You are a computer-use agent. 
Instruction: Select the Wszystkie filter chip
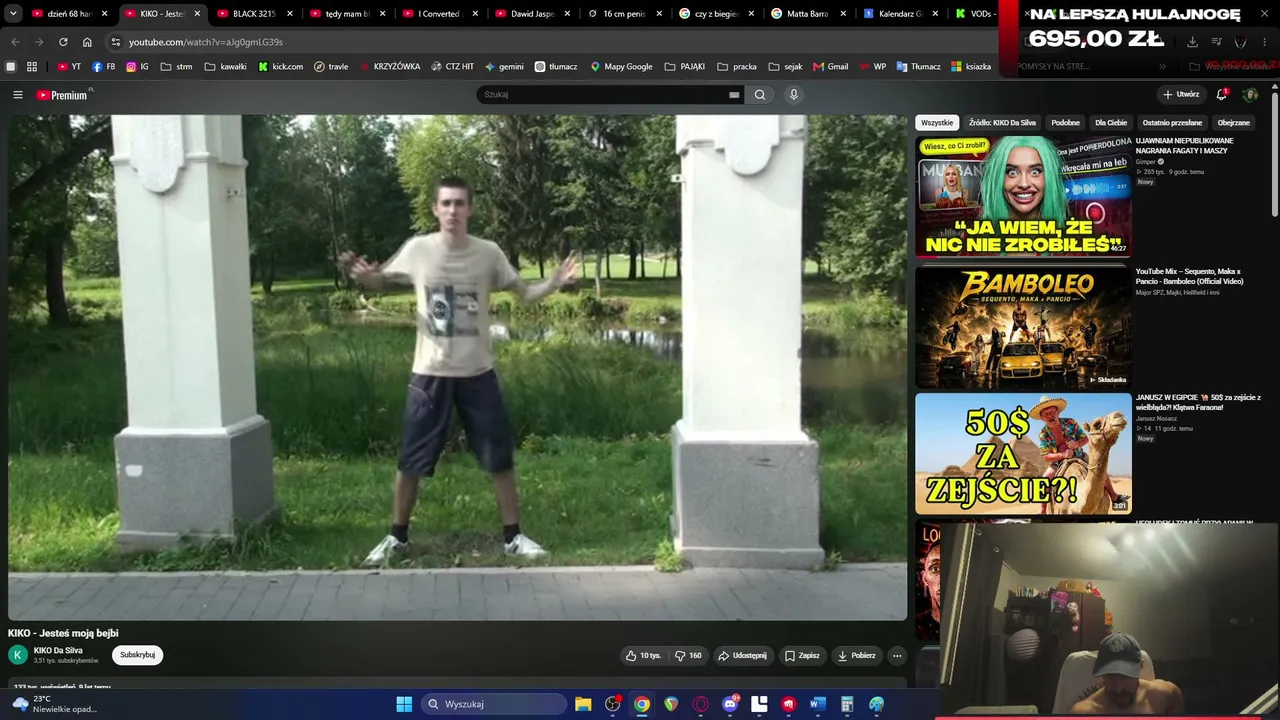(x=937, y=123)
